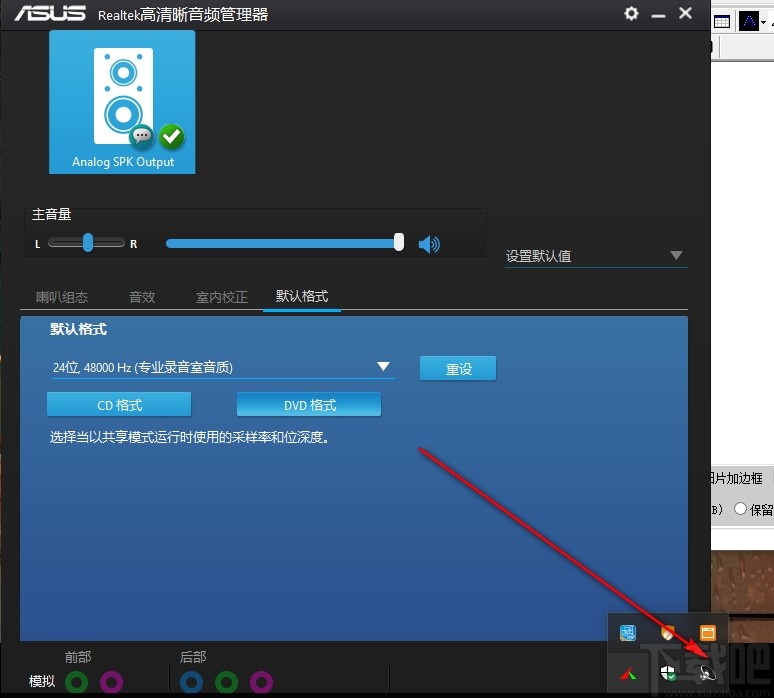
Task: Open the settings gear in the title bar
Action: (x=631, y=13)
